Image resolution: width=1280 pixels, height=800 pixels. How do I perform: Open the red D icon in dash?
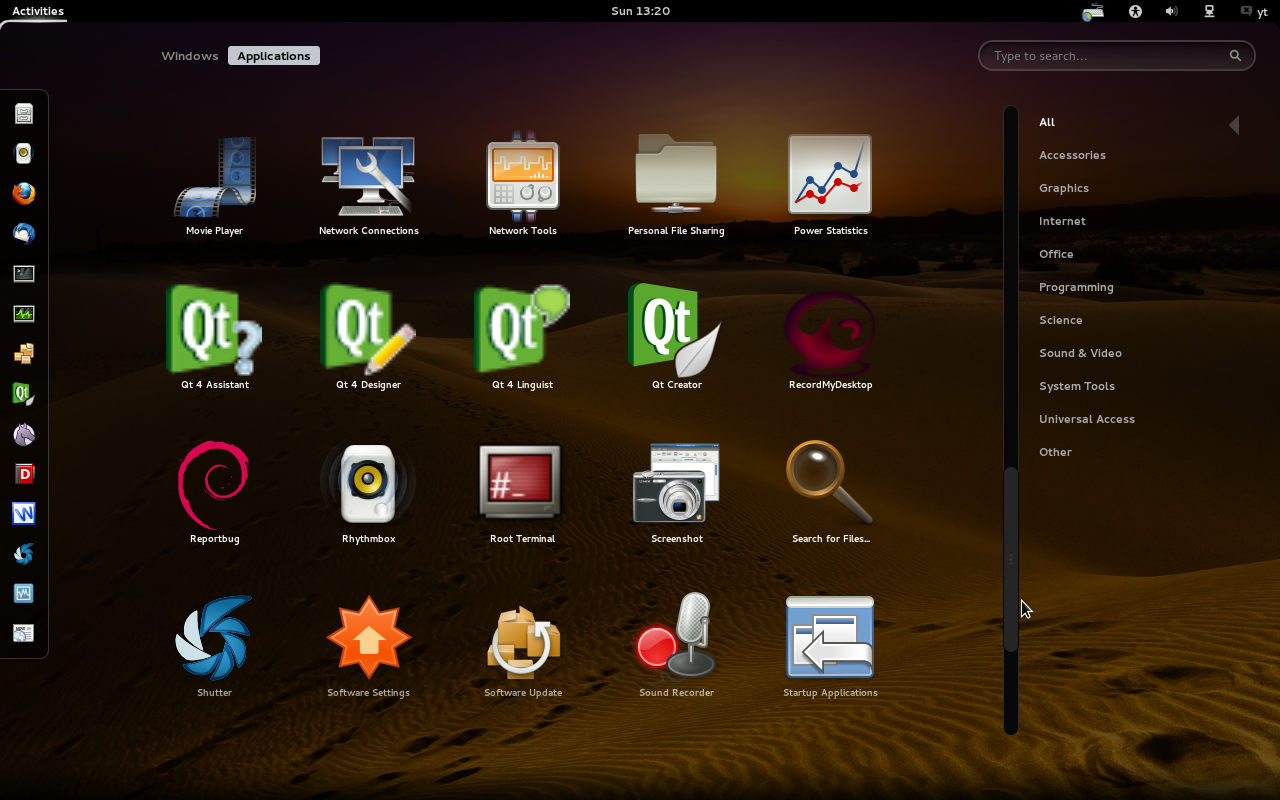(24, 473)
